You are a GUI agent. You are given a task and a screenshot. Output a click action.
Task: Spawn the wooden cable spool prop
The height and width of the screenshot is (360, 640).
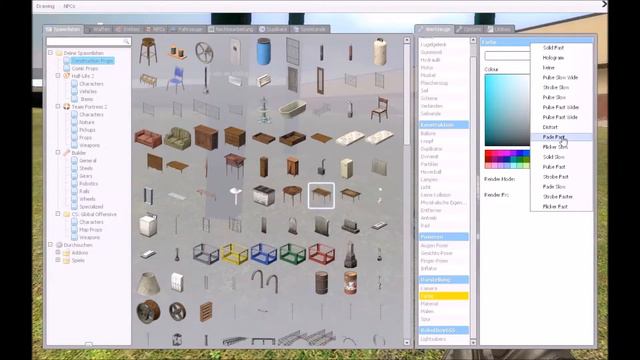148,311
